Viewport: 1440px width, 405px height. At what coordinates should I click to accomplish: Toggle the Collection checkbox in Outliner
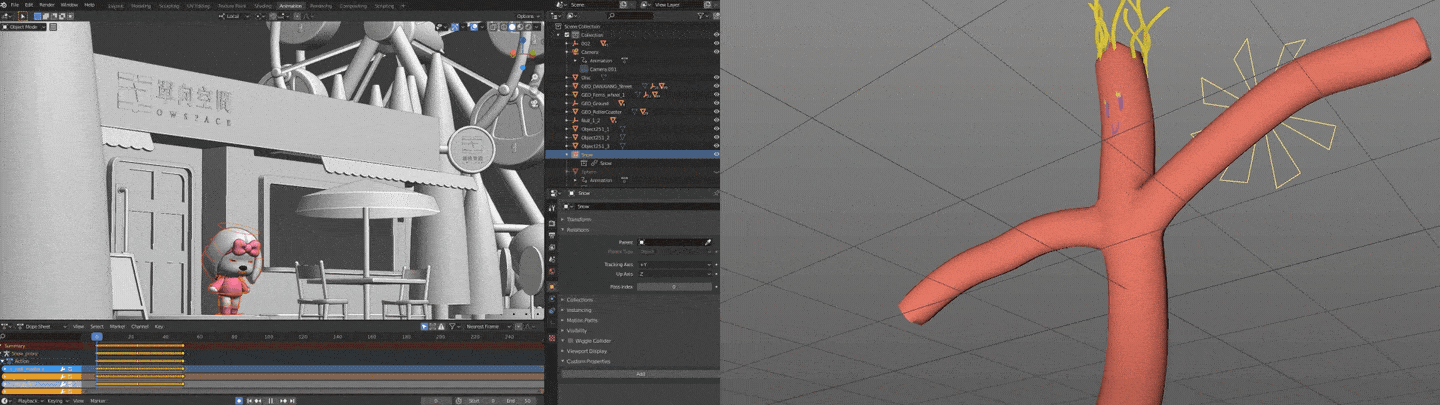pos(566,35)
